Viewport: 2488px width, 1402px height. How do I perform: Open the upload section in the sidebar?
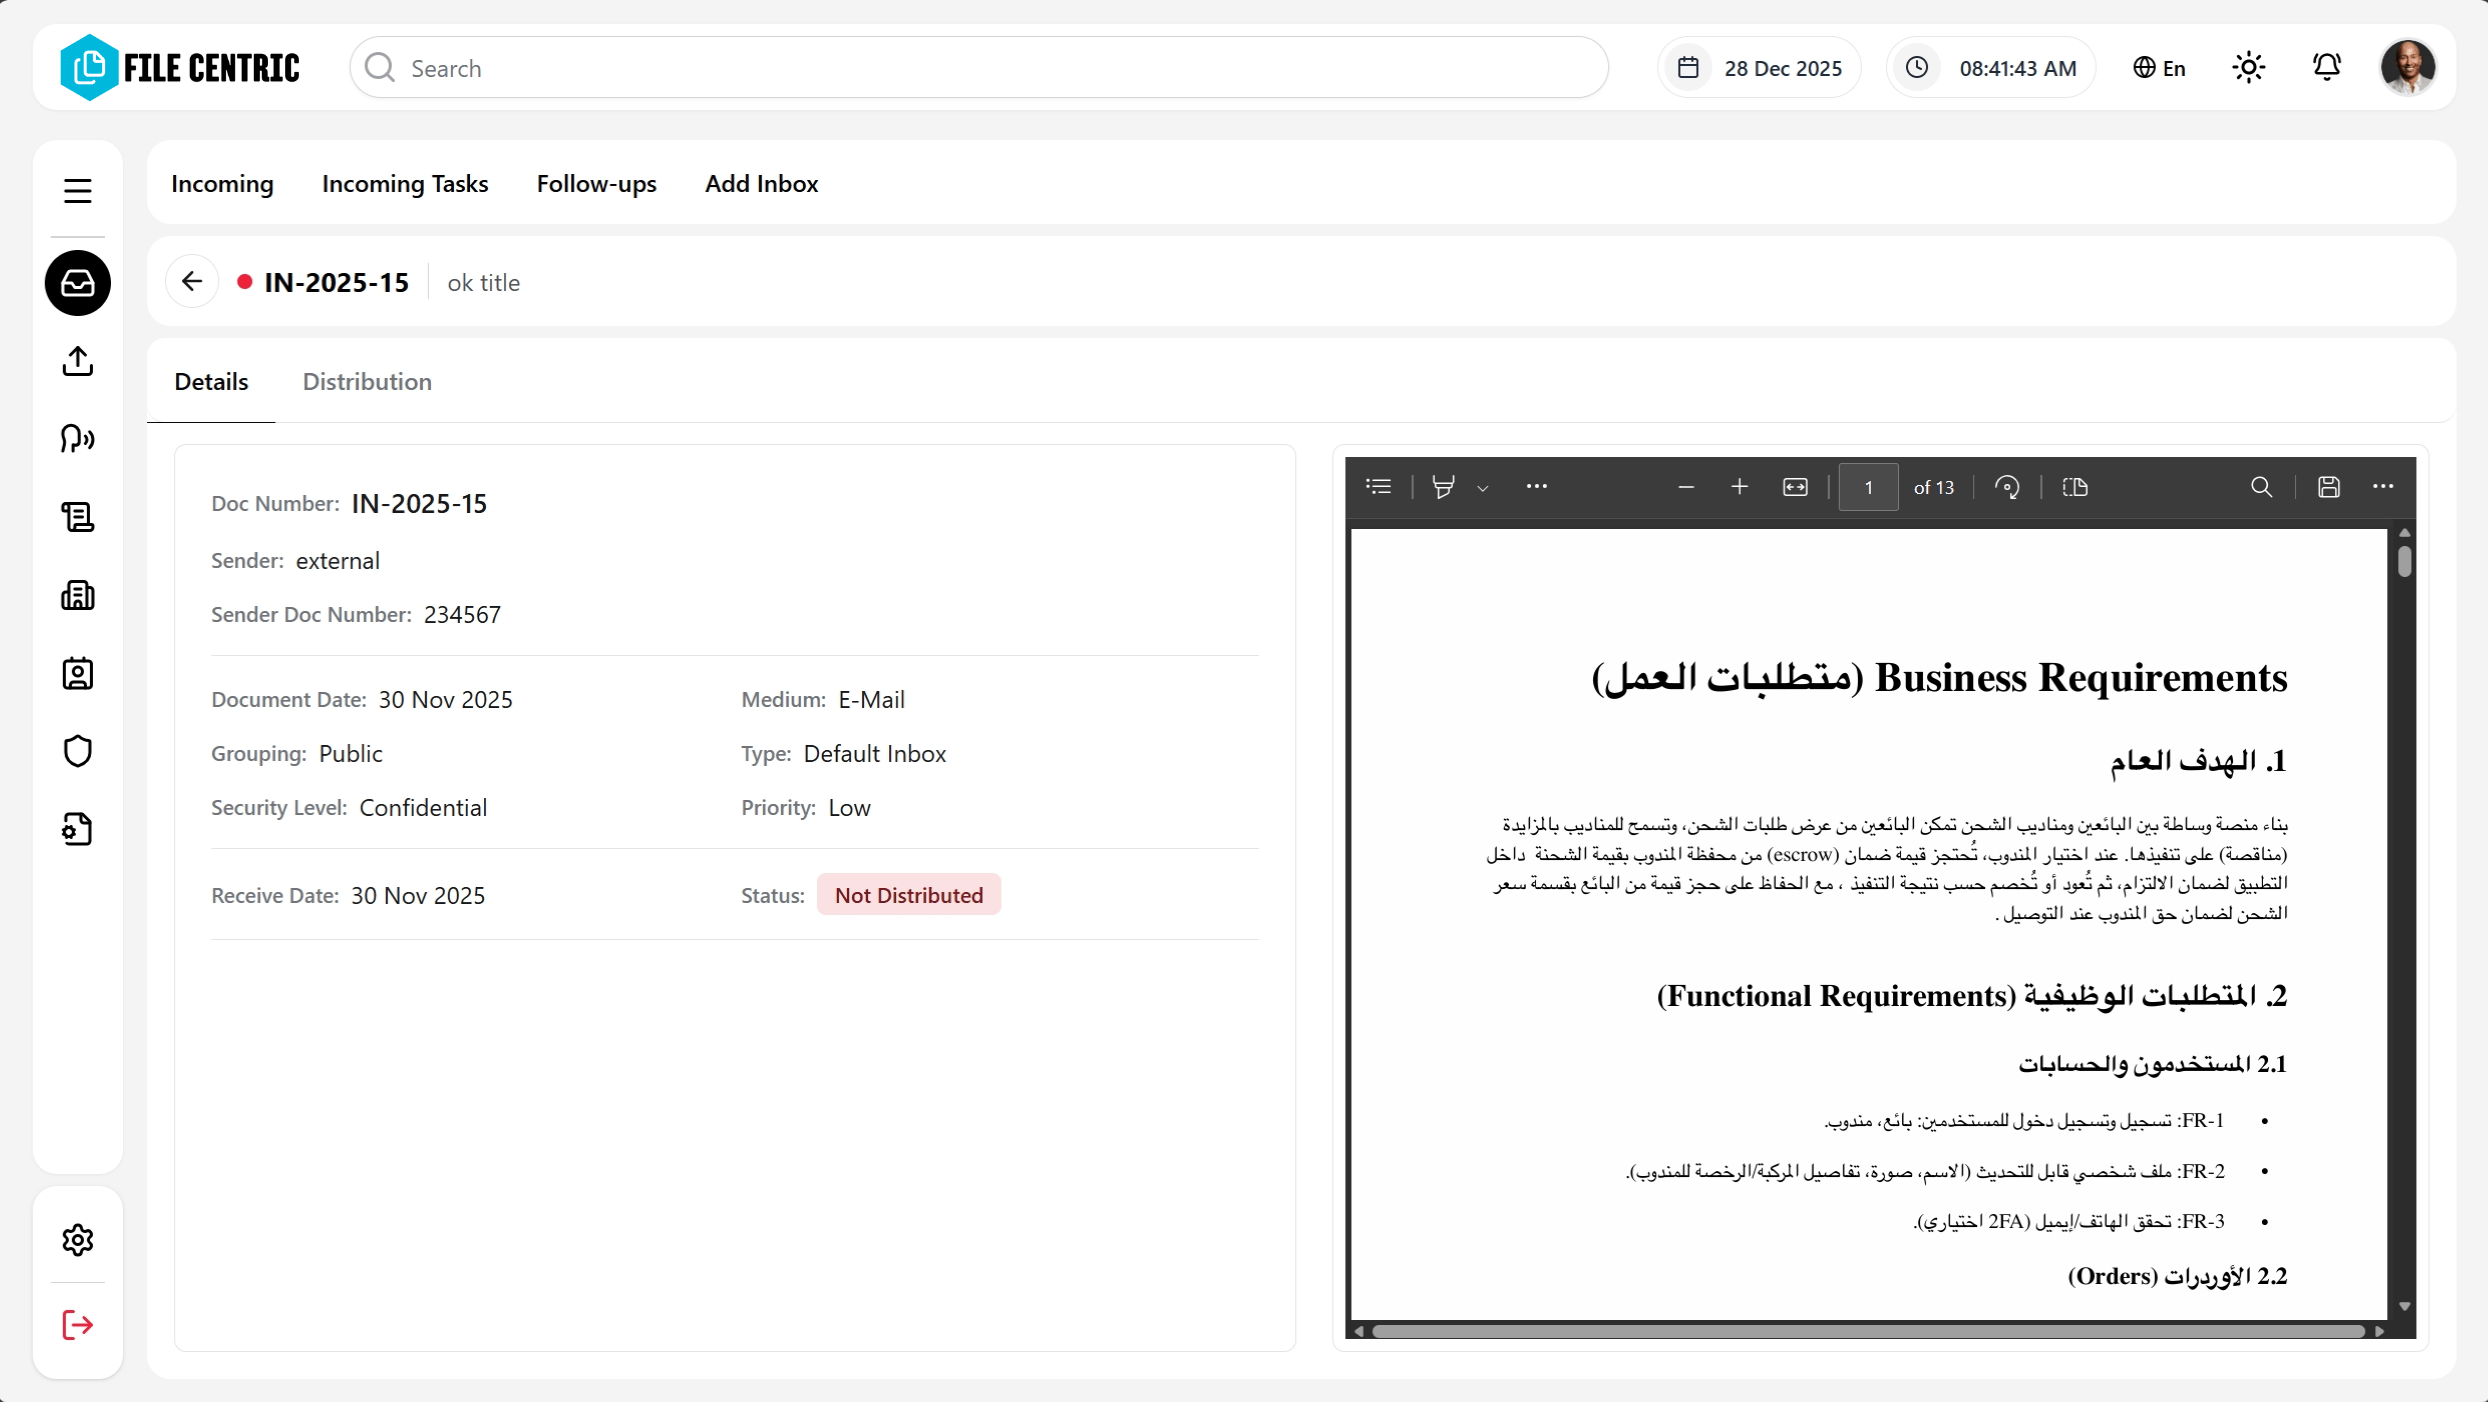77,361
